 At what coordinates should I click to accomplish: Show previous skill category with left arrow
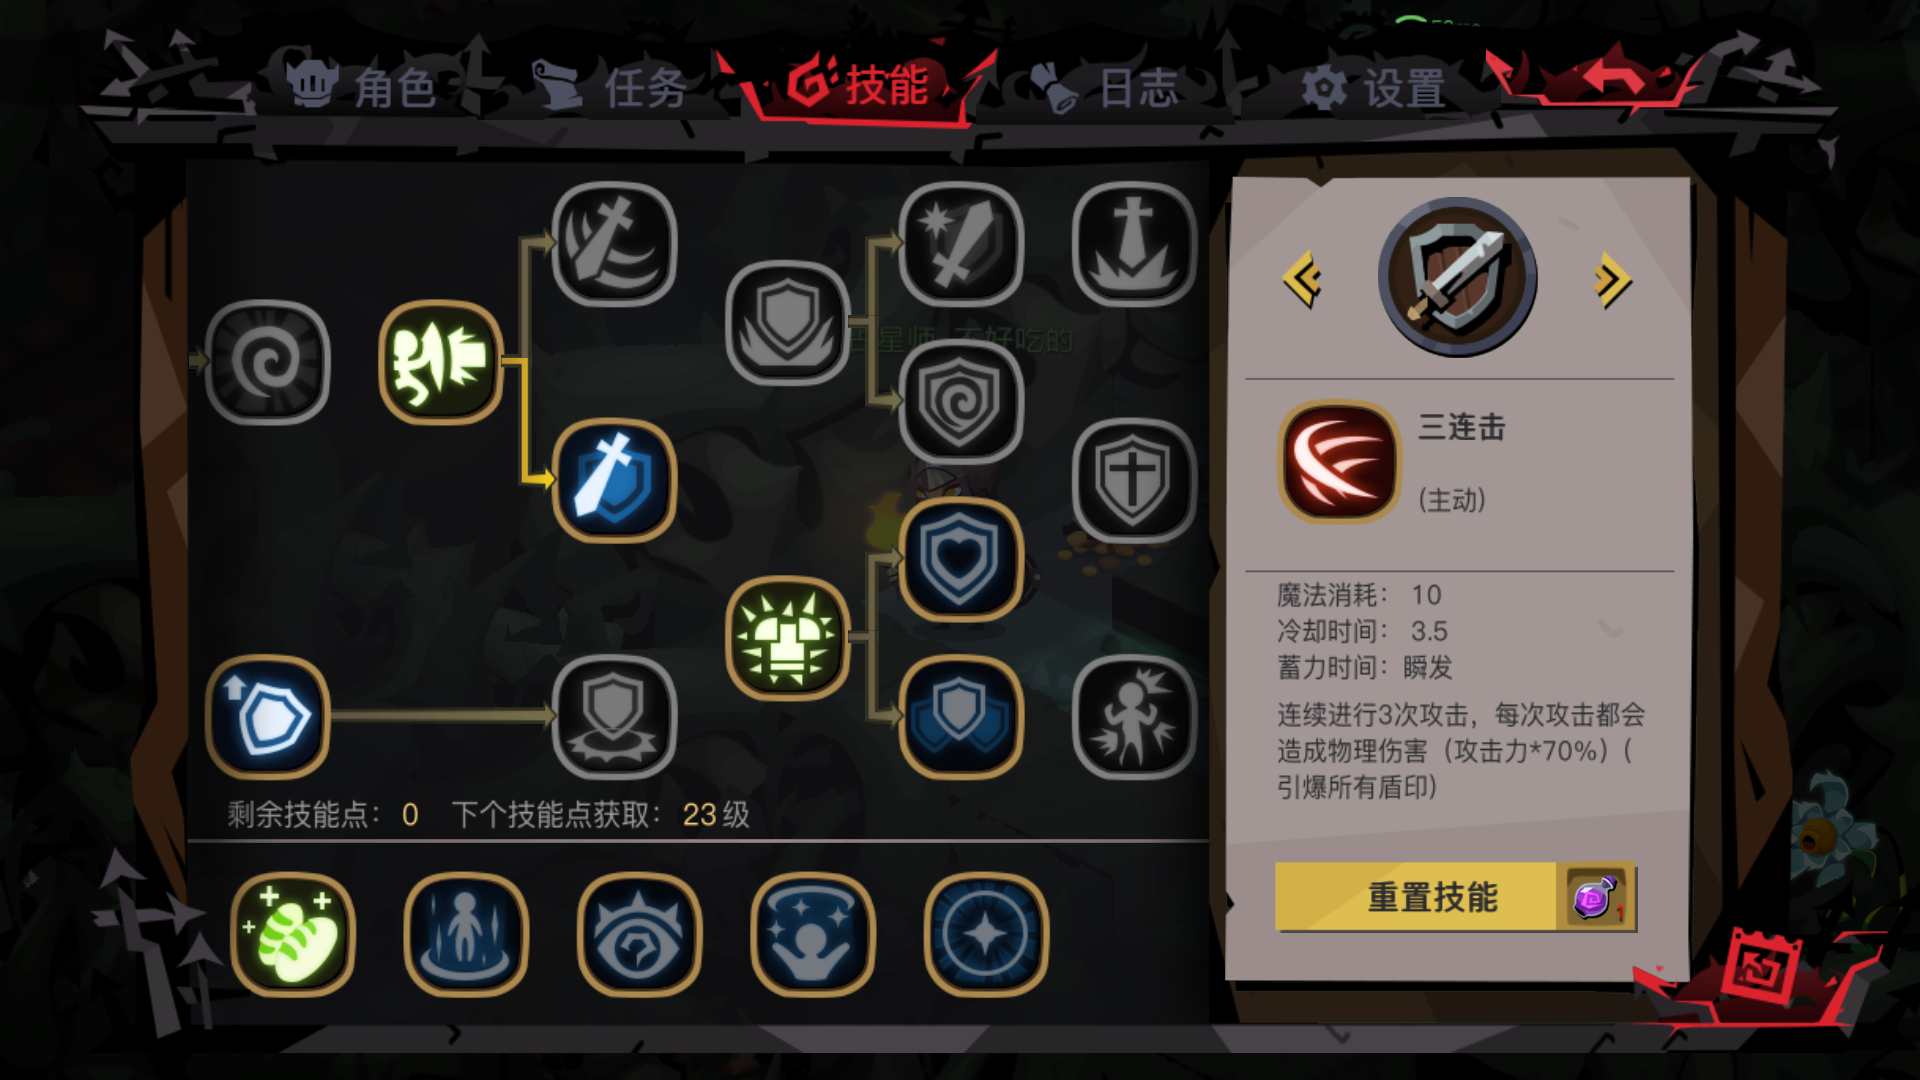[x=1302, y=280]
